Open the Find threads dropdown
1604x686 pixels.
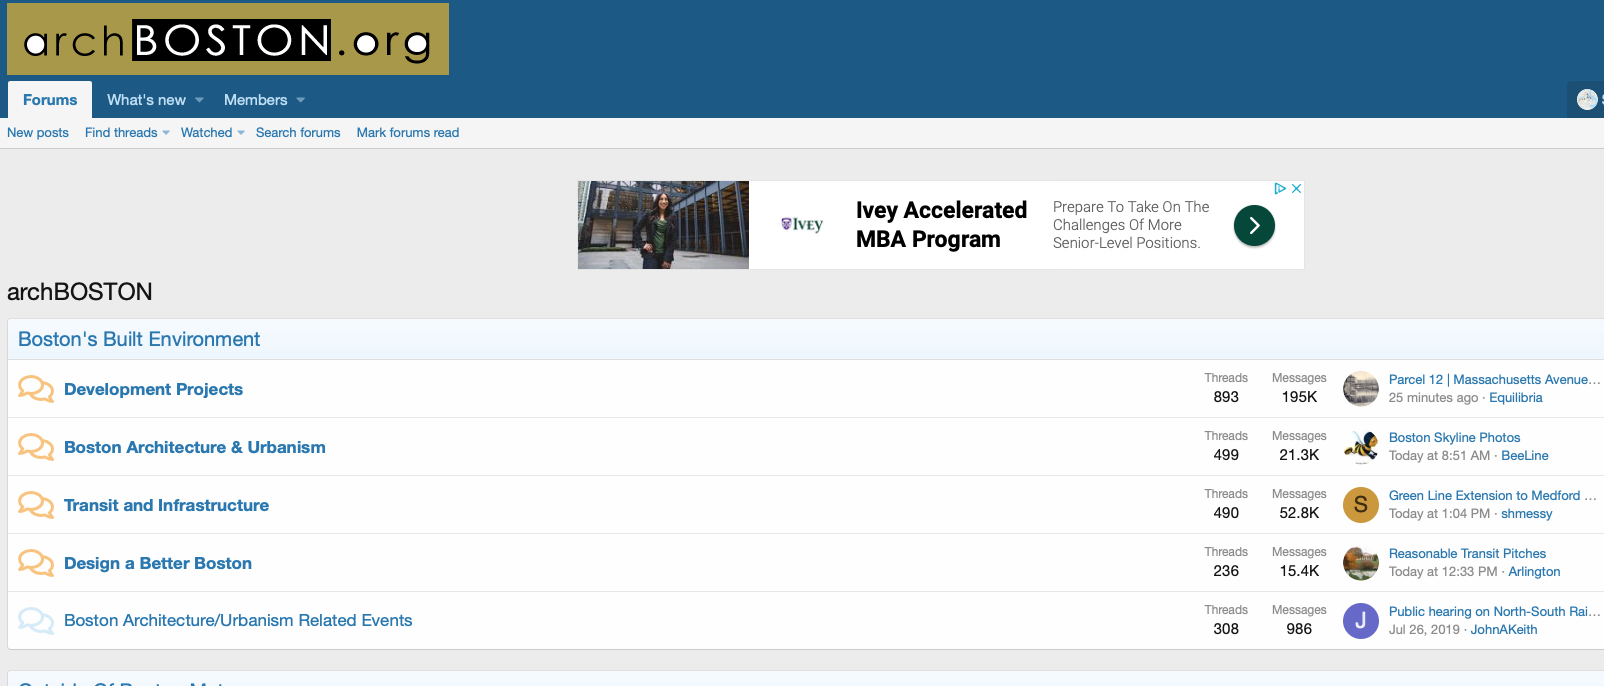point(127,133)
